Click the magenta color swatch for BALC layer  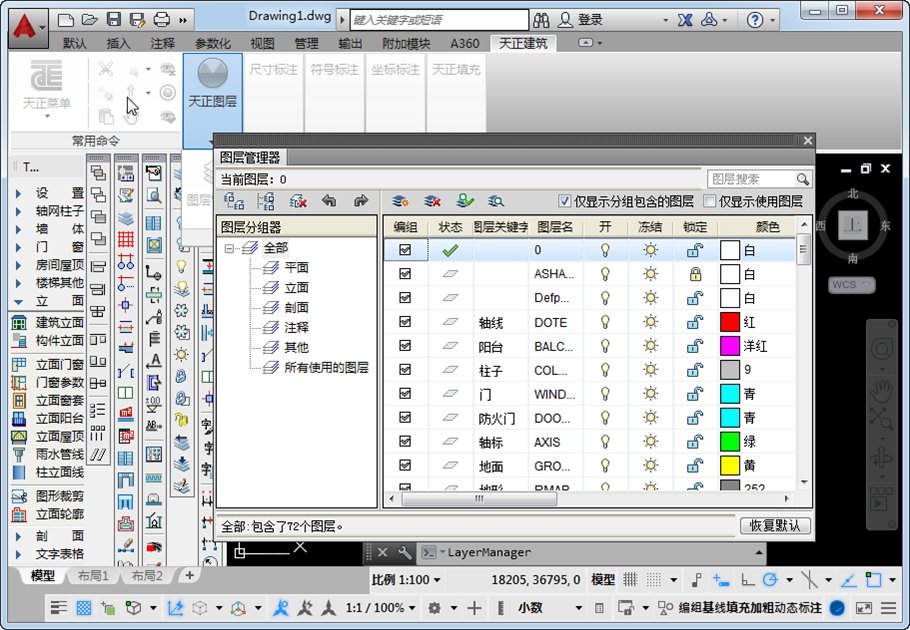pyautogui.click(x=730, y=346)
